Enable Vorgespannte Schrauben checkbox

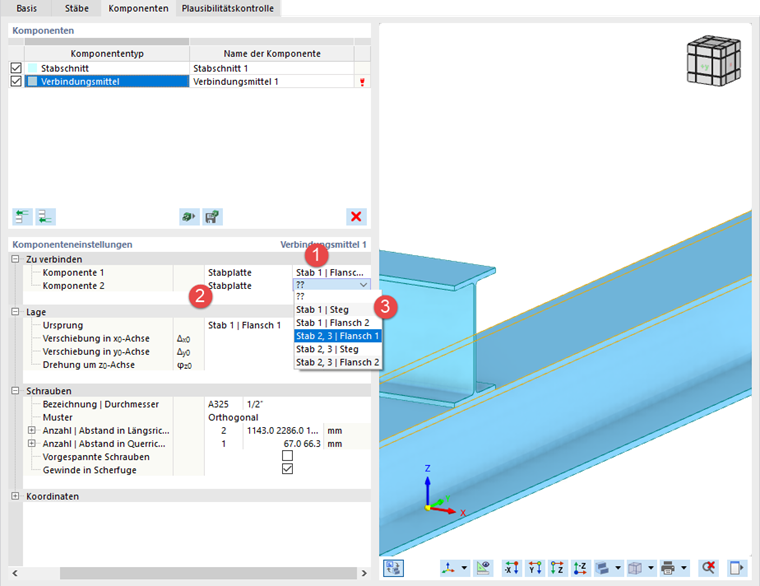pos(287,456)
